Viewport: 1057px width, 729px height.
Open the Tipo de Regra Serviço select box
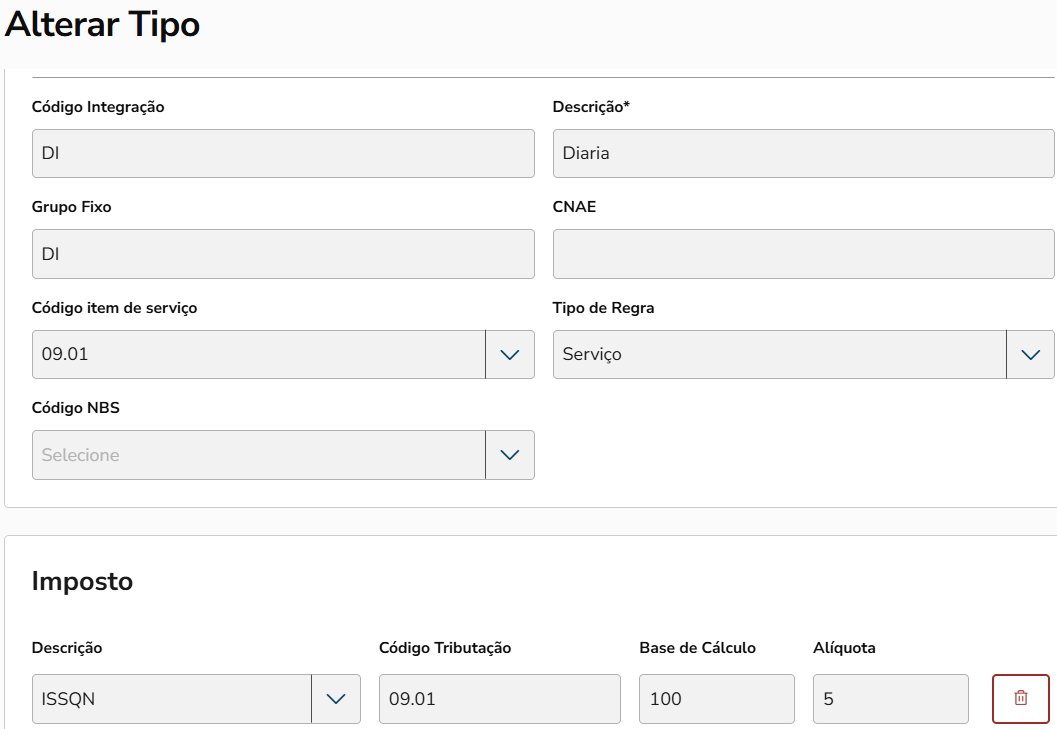coord(779,354)
